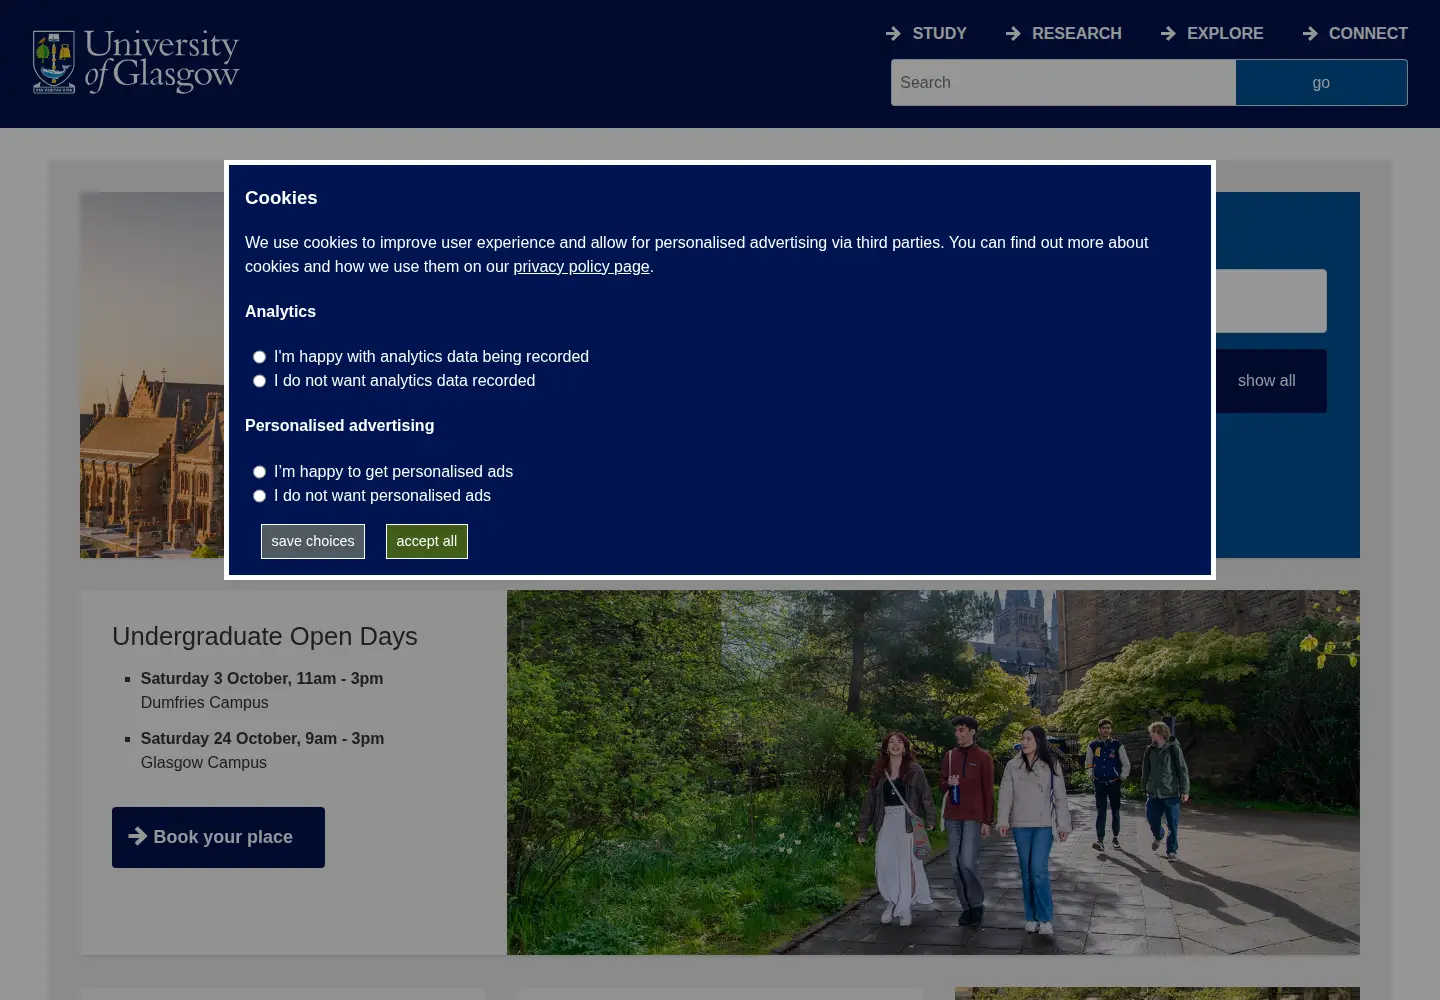1440x1000 pixels.
Task: Focus the Search input field
Action: coord(1063,83)
